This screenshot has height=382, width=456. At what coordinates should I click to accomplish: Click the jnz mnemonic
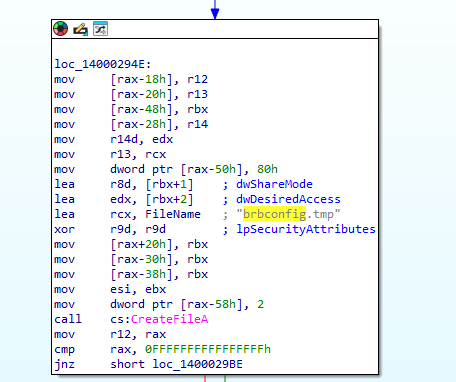(64, 364)
